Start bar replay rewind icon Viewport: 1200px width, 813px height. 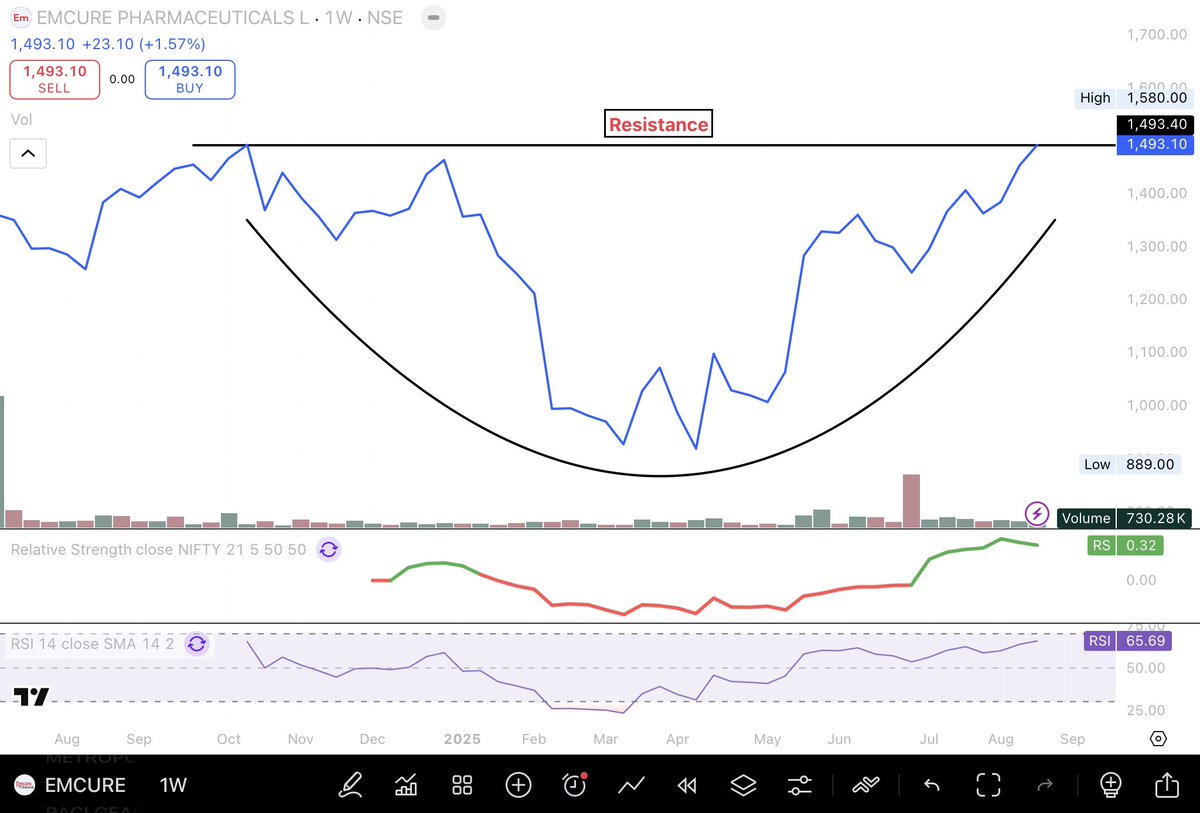686,785
